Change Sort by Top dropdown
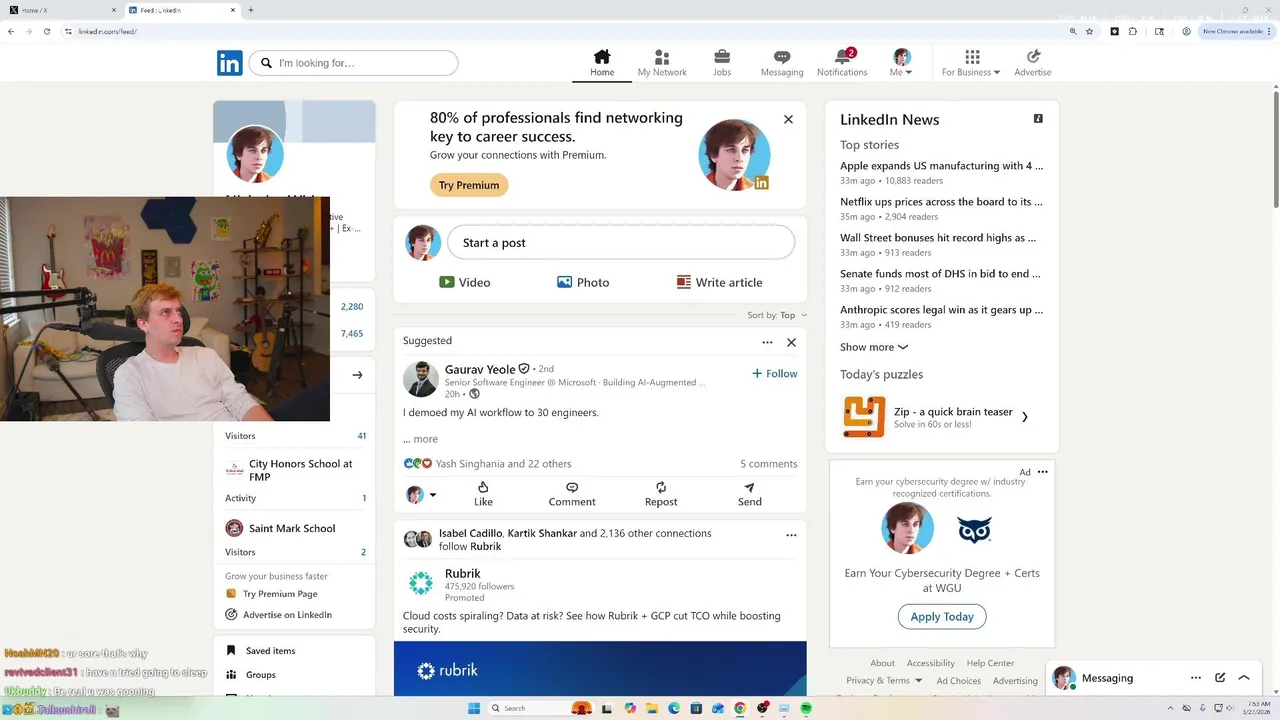Image resolution: width=1280 pixels, height=720 pixels. pos(777,315)
